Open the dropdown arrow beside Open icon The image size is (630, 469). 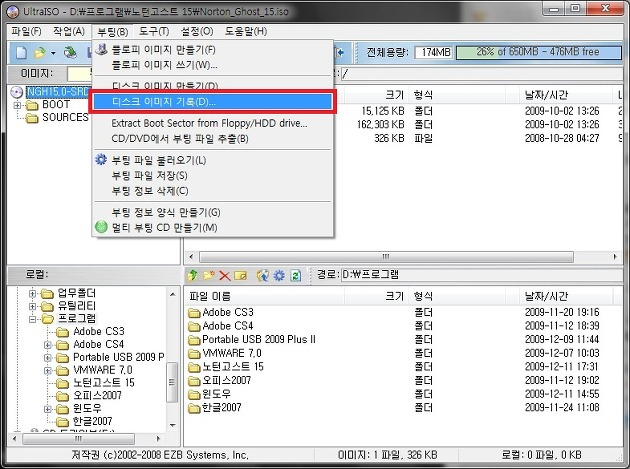(53, 53)
